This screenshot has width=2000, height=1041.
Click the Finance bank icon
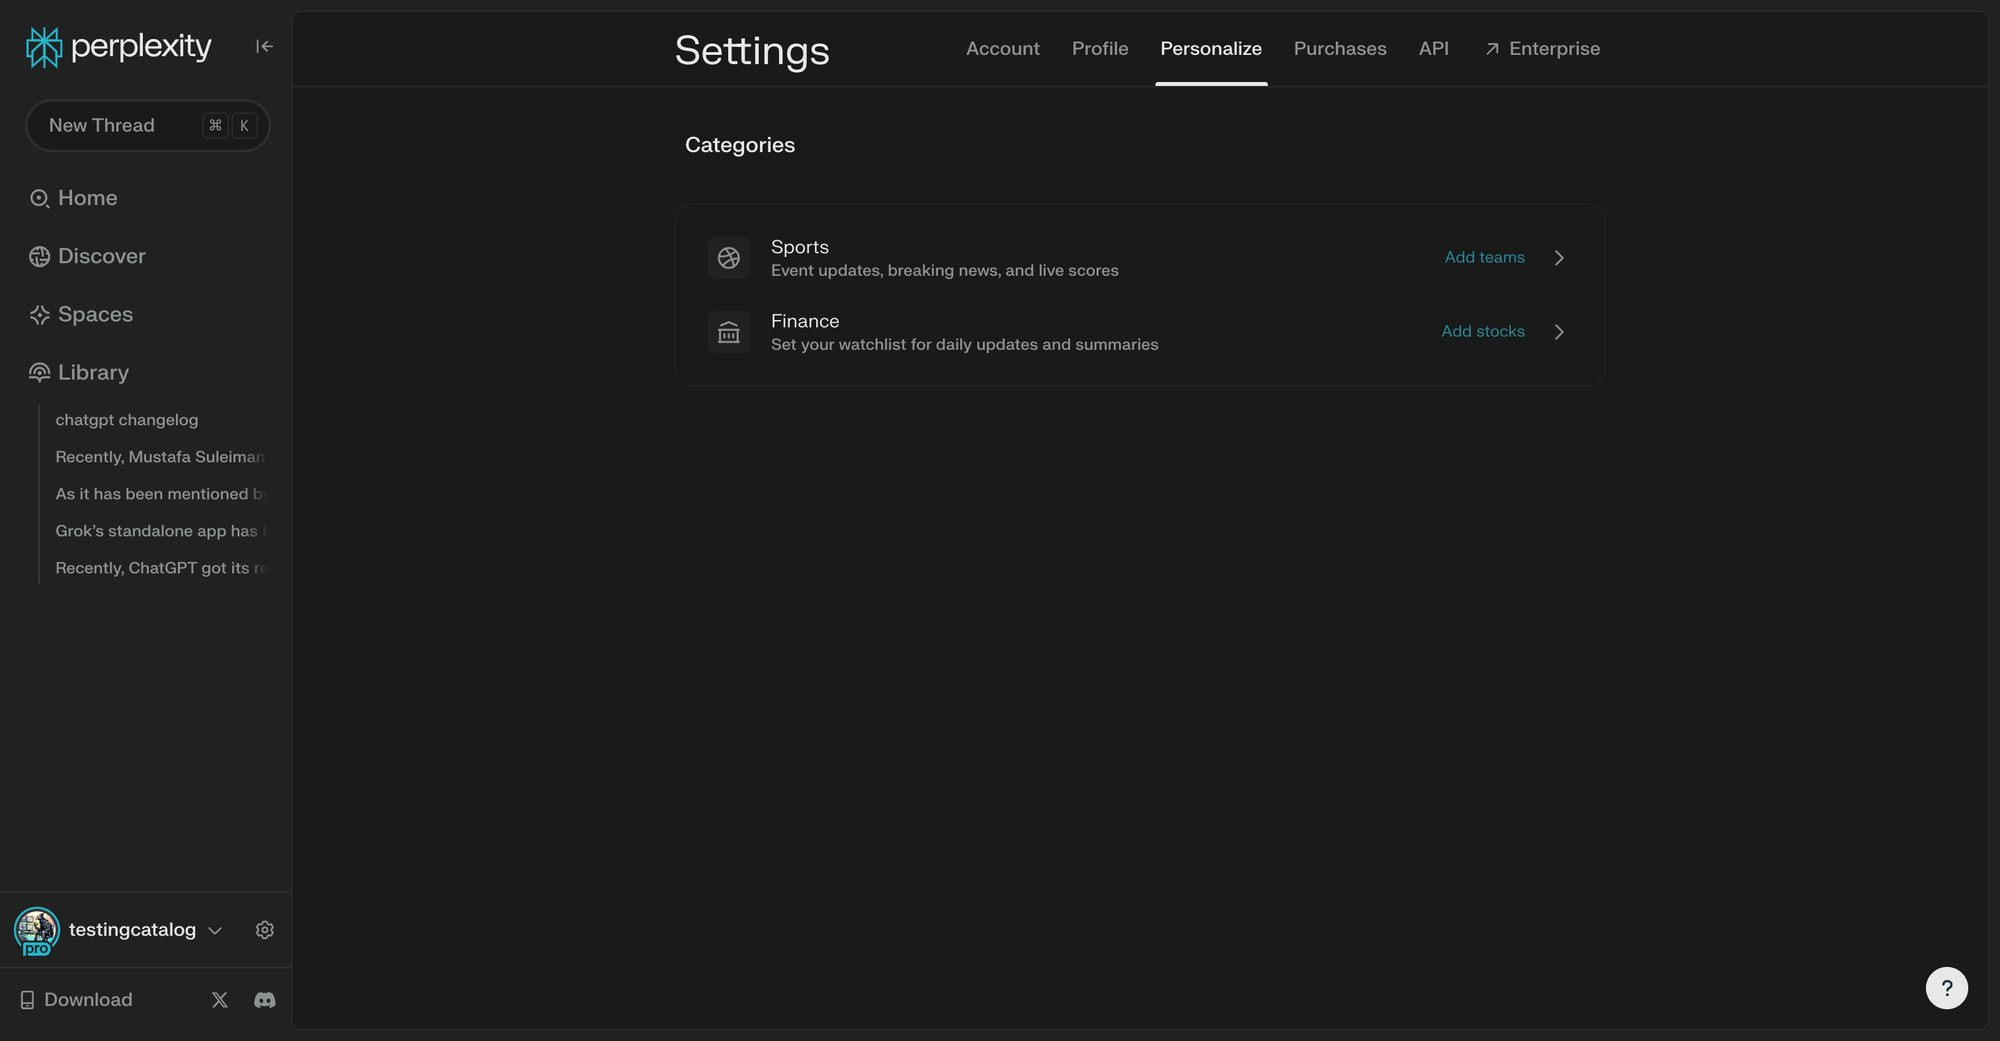coord(729,332)
